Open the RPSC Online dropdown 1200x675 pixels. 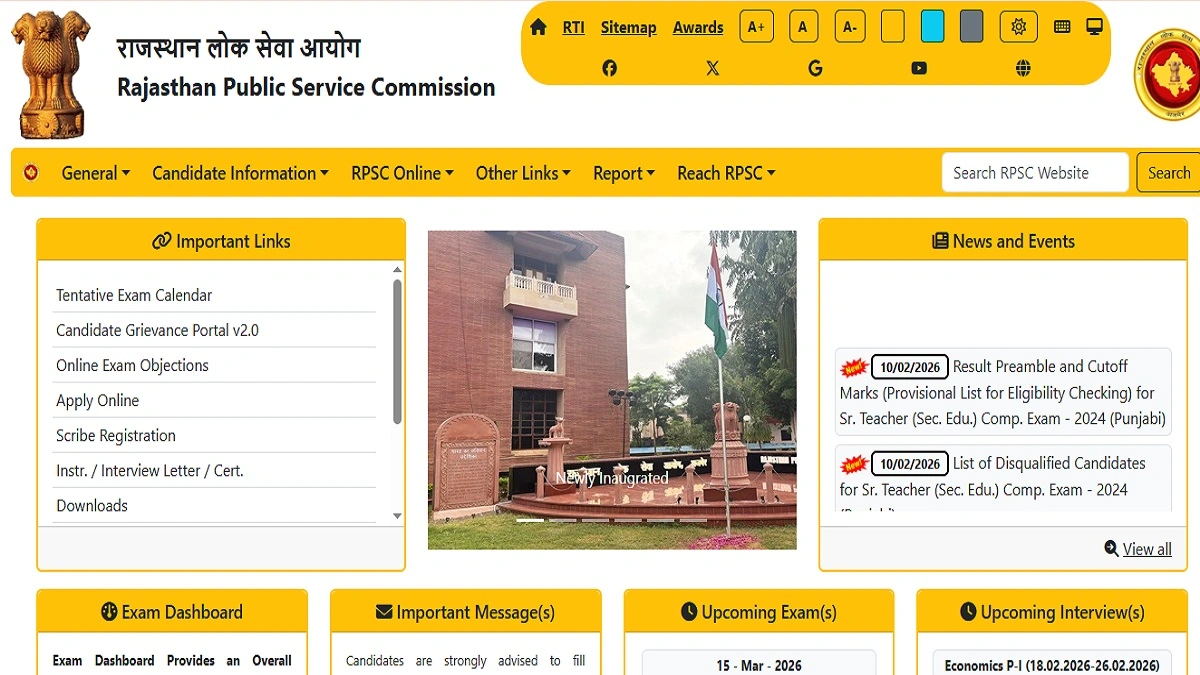coord(402,173)
